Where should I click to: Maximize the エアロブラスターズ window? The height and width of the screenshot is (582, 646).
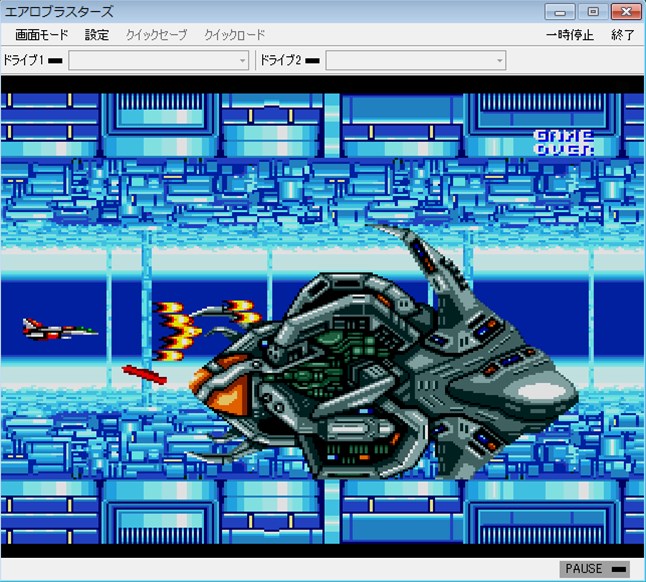[593, 12]
